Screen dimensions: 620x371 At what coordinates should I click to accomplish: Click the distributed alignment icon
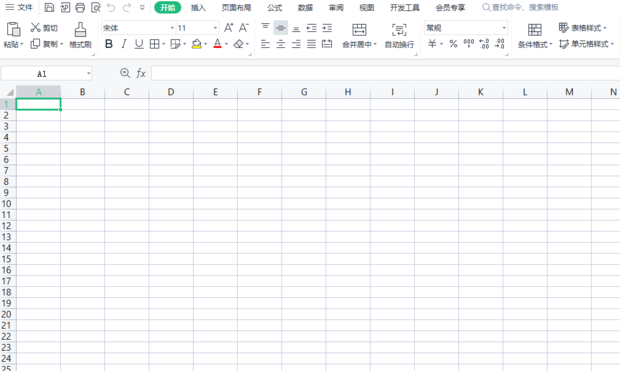click(327, 44)
